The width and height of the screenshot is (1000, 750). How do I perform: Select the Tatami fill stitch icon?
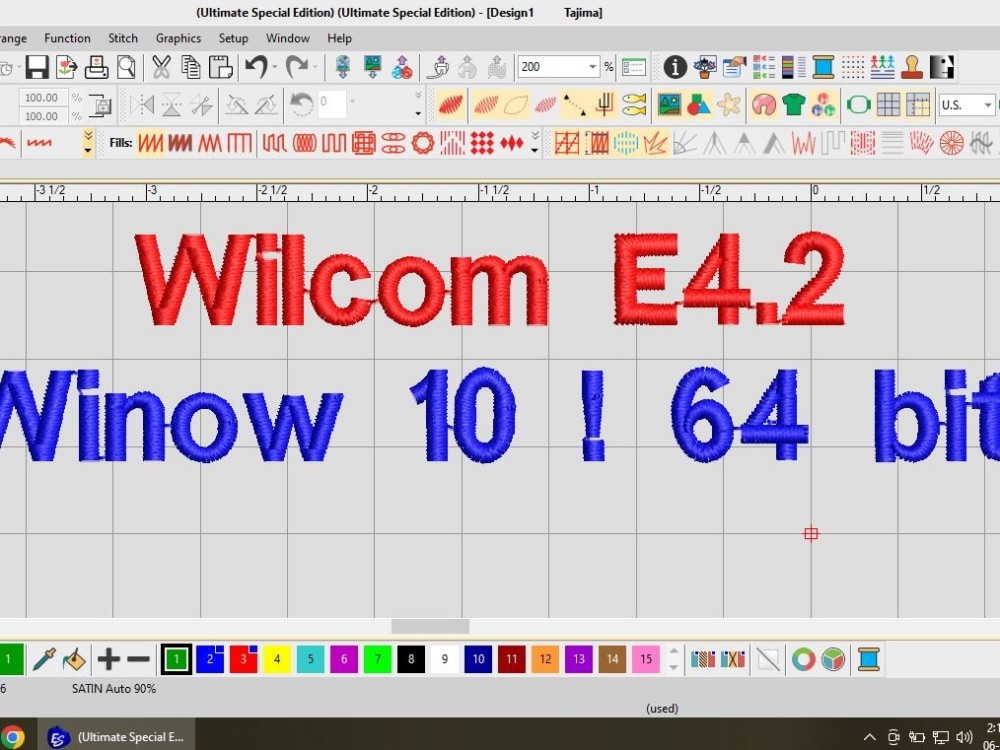(x=180, y=143)
